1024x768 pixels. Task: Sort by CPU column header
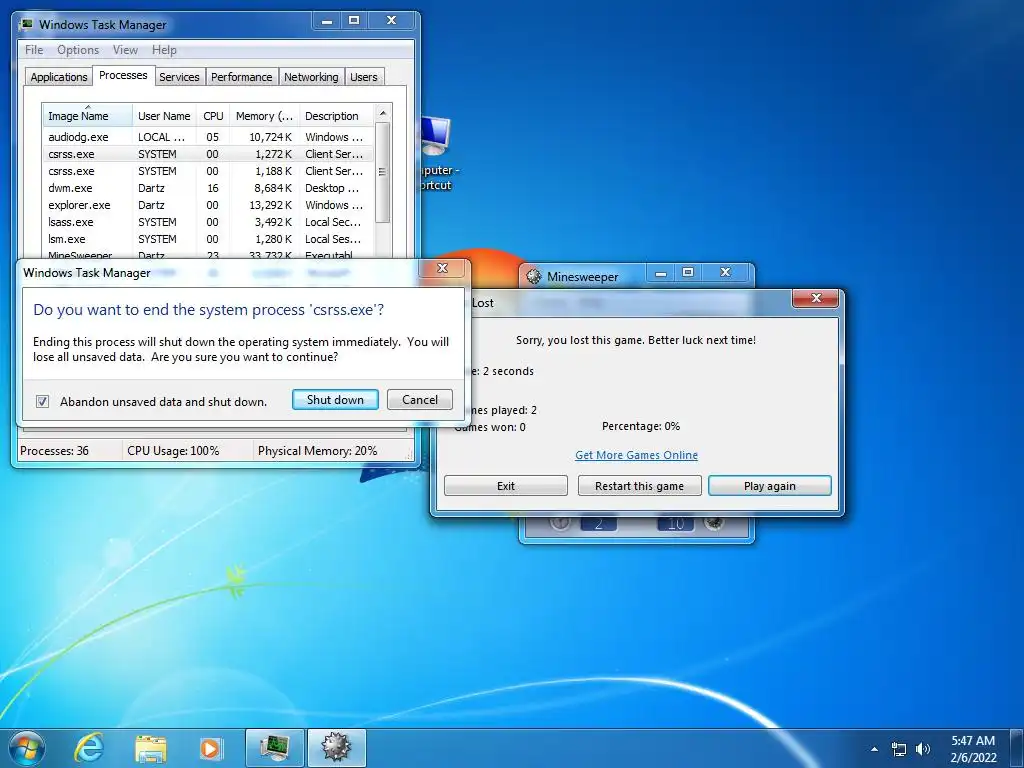(213, 116)
